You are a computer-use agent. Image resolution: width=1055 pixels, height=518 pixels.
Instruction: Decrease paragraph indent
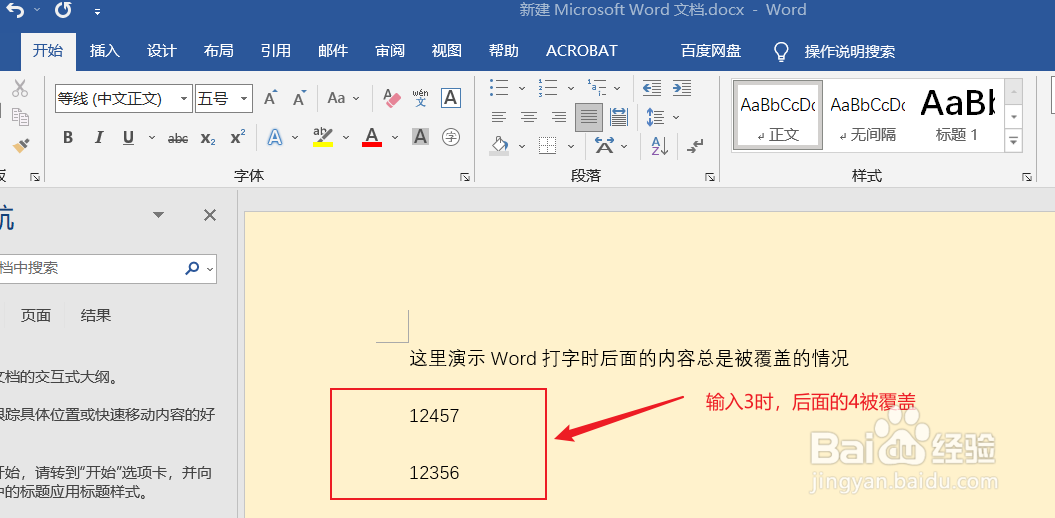(651, 87)
